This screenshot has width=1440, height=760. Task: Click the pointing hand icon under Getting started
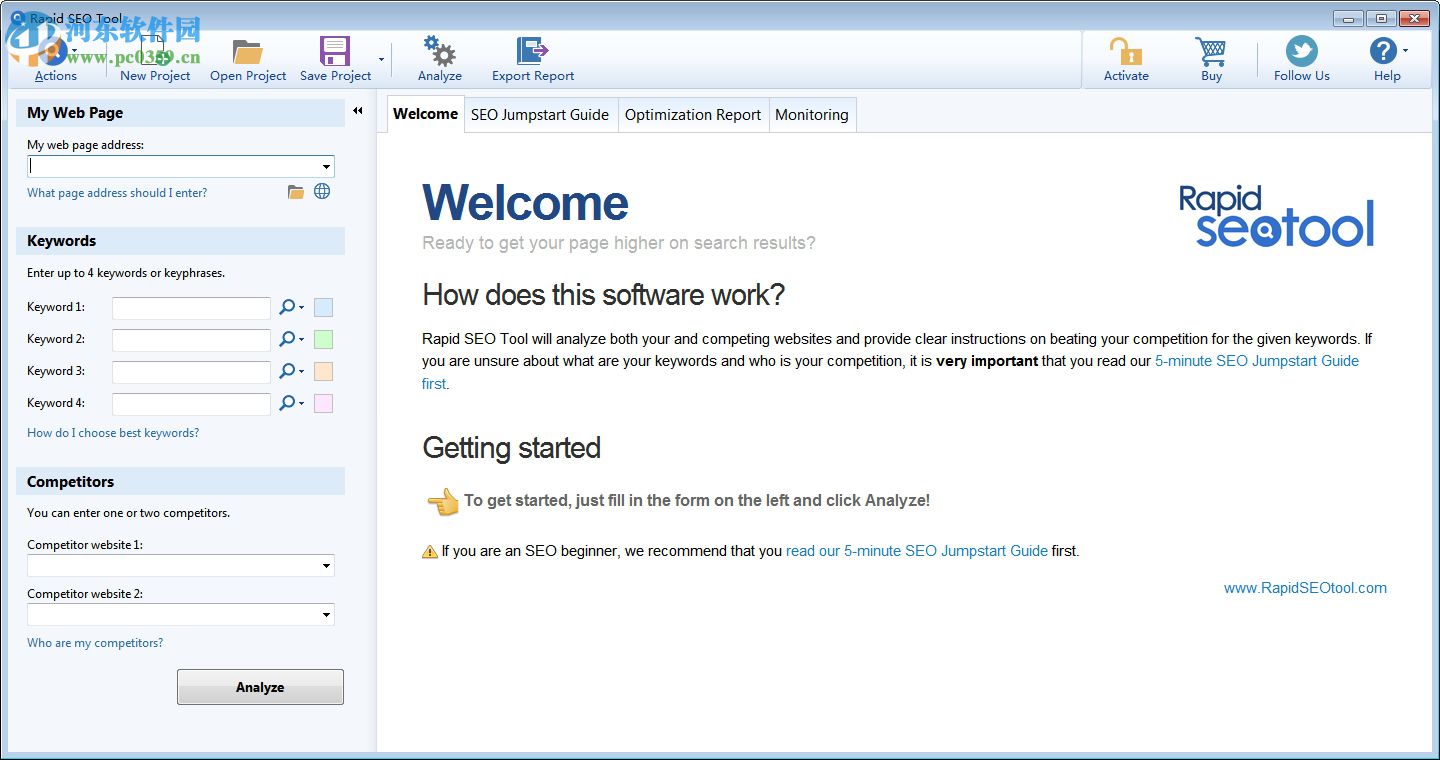coord(442,501)
